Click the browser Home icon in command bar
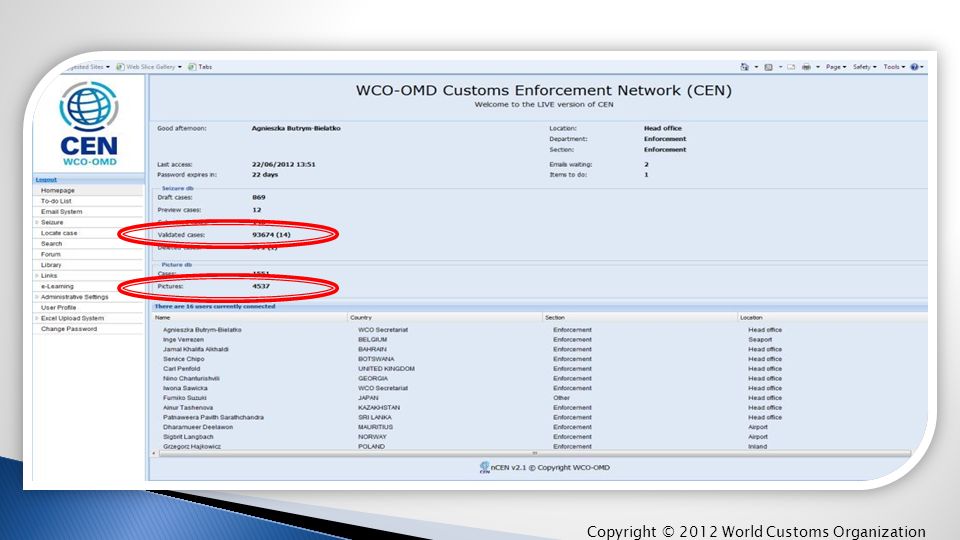The width and height of the screenshot is (960, 540). [744, 67]
